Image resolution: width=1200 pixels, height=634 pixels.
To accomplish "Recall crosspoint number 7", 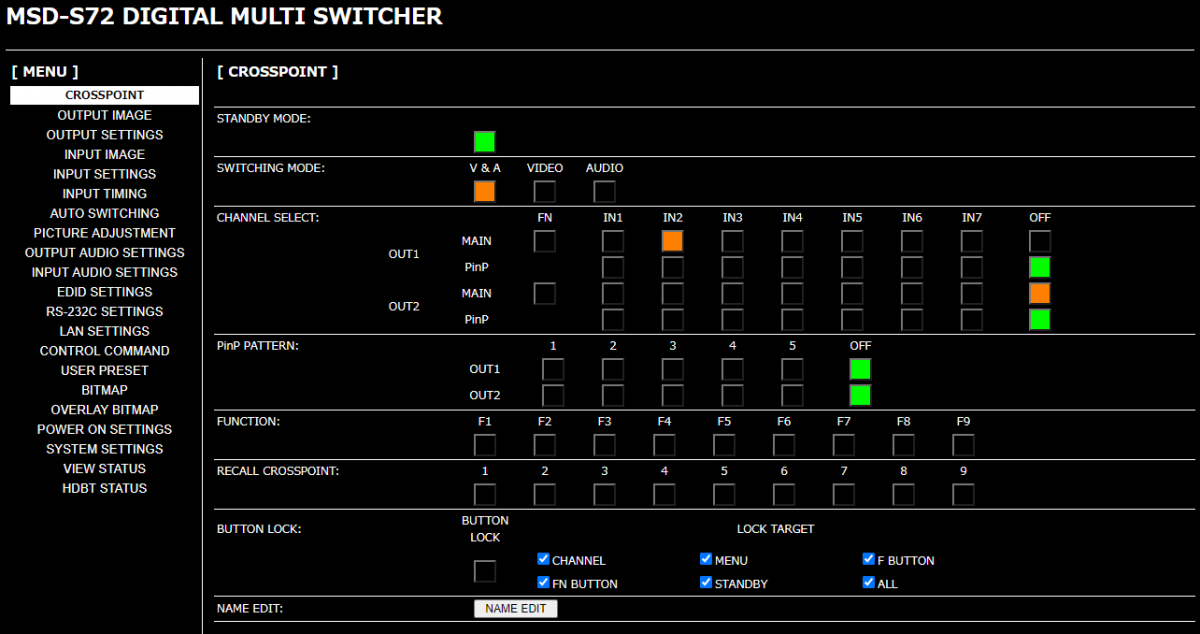I will click(844, 495).
